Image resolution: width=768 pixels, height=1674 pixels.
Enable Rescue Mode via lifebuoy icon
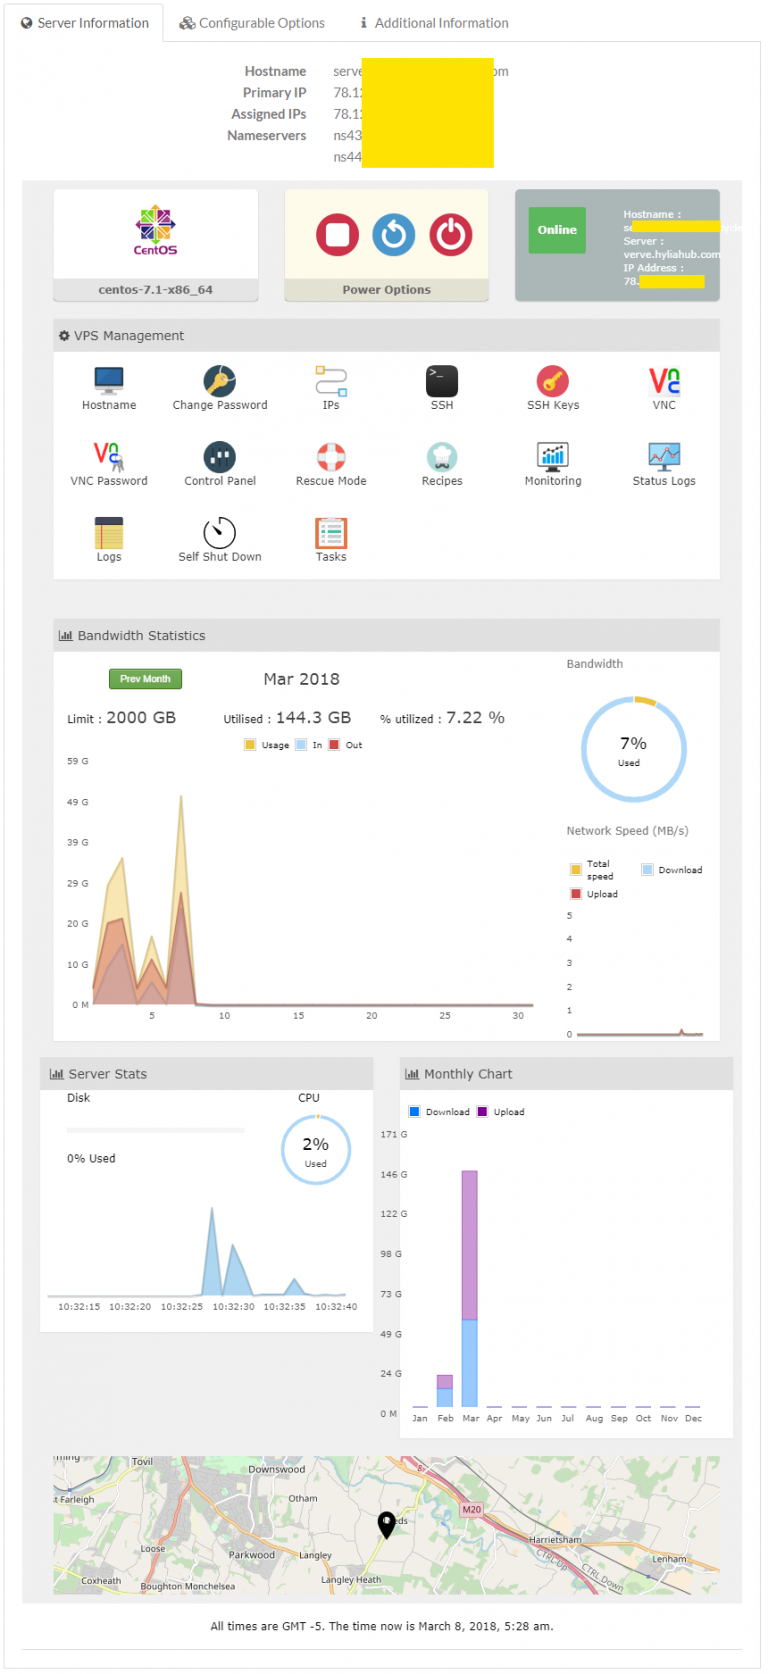[x=331, y=457]
